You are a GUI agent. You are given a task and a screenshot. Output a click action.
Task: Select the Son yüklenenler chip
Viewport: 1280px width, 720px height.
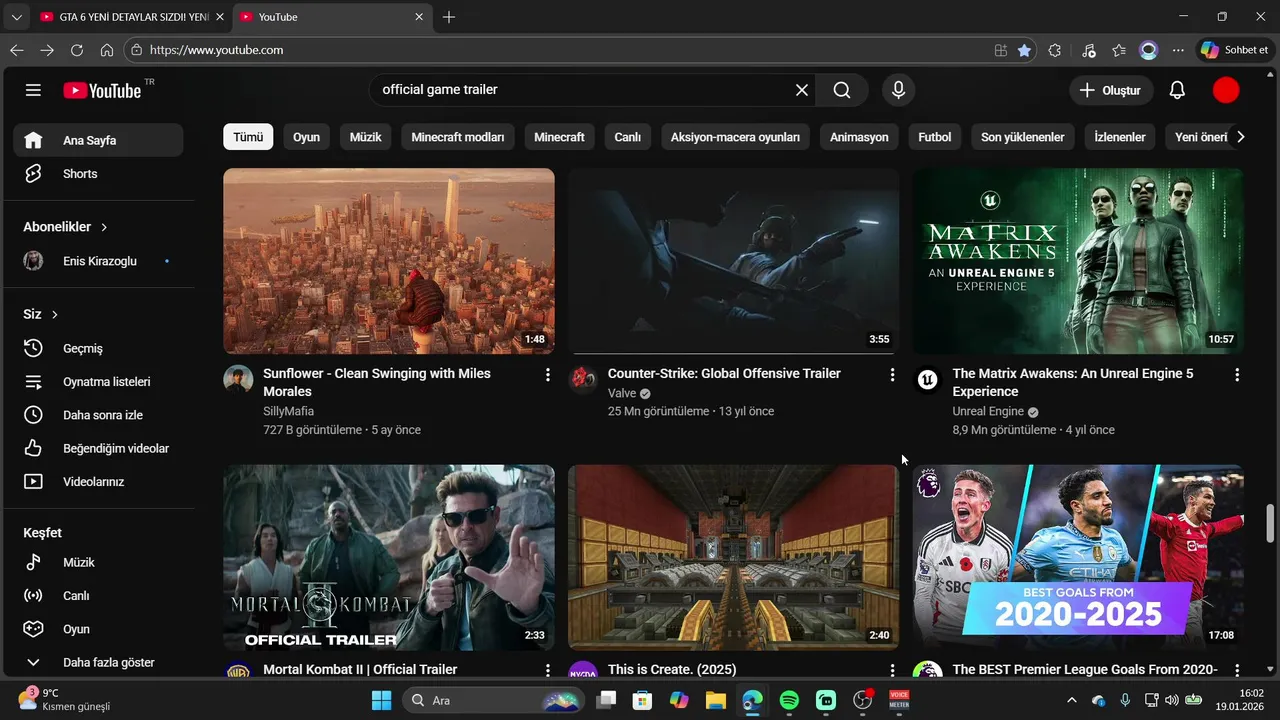click(x=1022, y=137)
